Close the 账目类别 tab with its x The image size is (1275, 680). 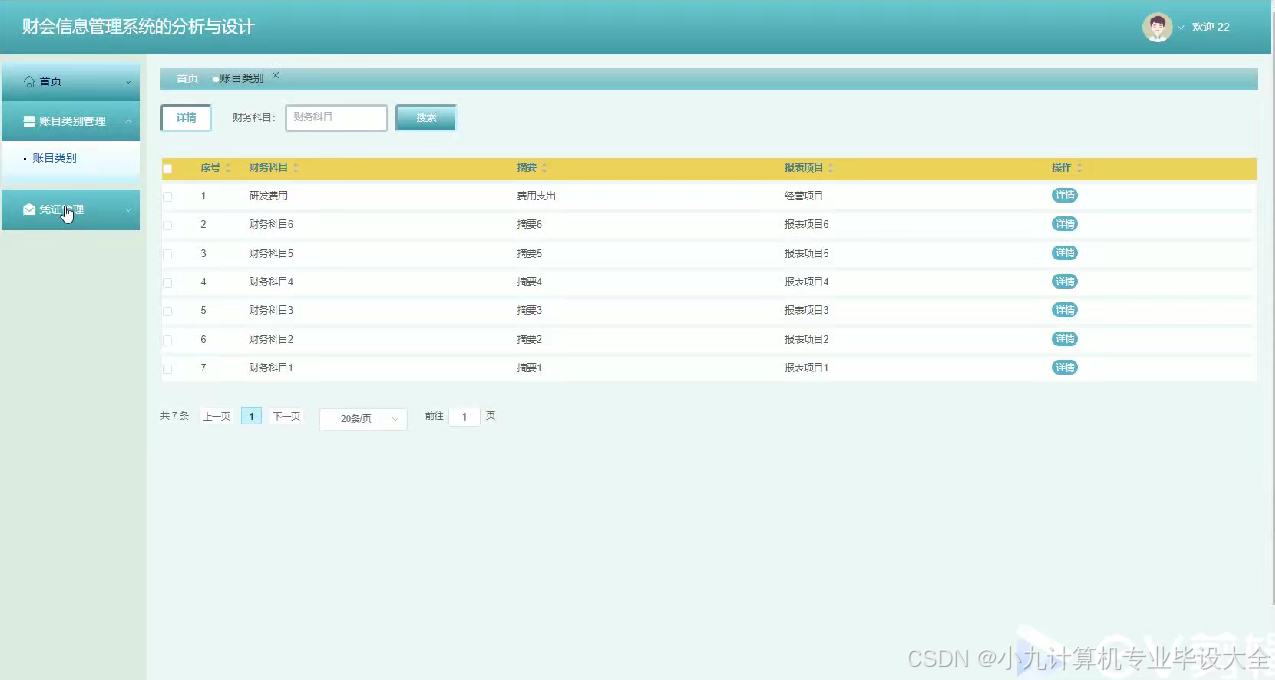tap(276, 75)
